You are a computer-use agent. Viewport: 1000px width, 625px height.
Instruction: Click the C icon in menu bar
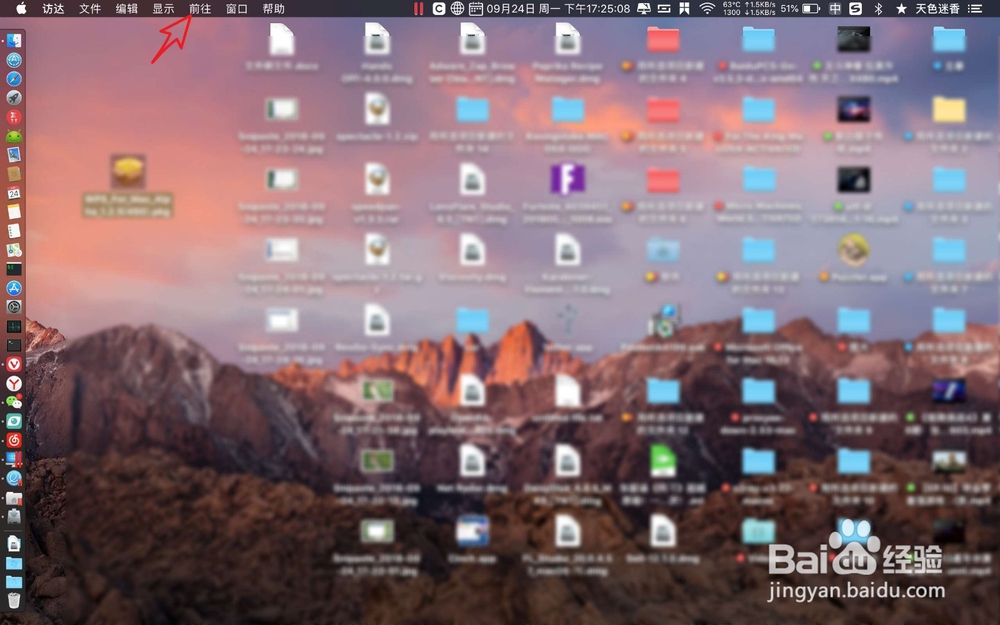click(x=439, y=8)
